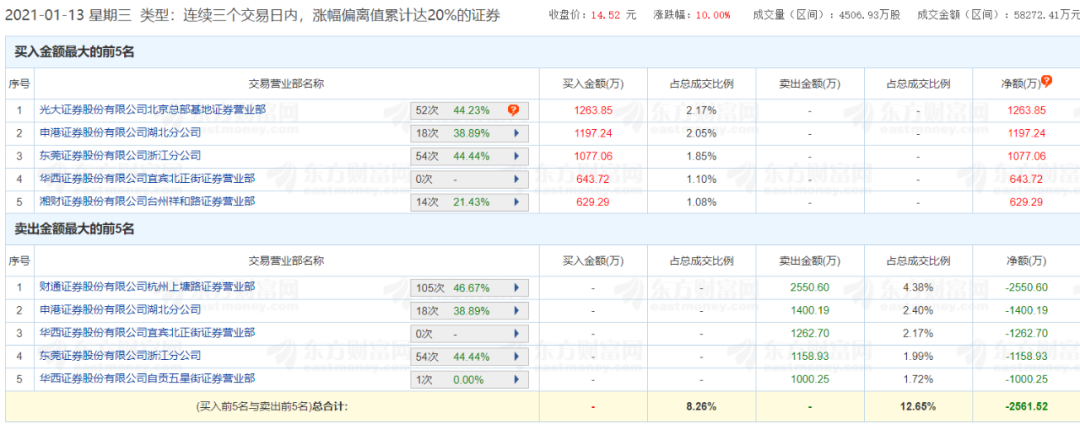Expand the 华西证券宜宾北正街 buy-row 0次 arrow
Screen dimensions: 1080x424
pos(516,179)
